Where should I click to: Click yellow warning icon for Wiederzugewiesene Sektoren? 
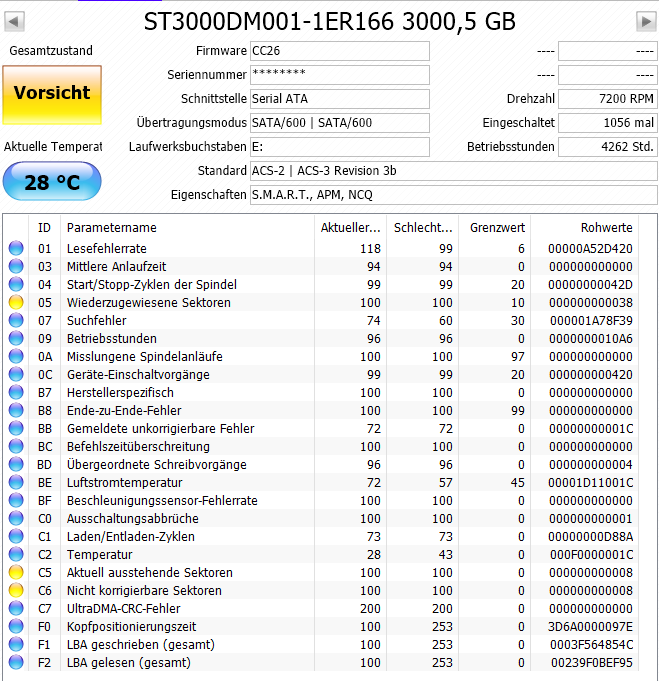pos(16,302)
